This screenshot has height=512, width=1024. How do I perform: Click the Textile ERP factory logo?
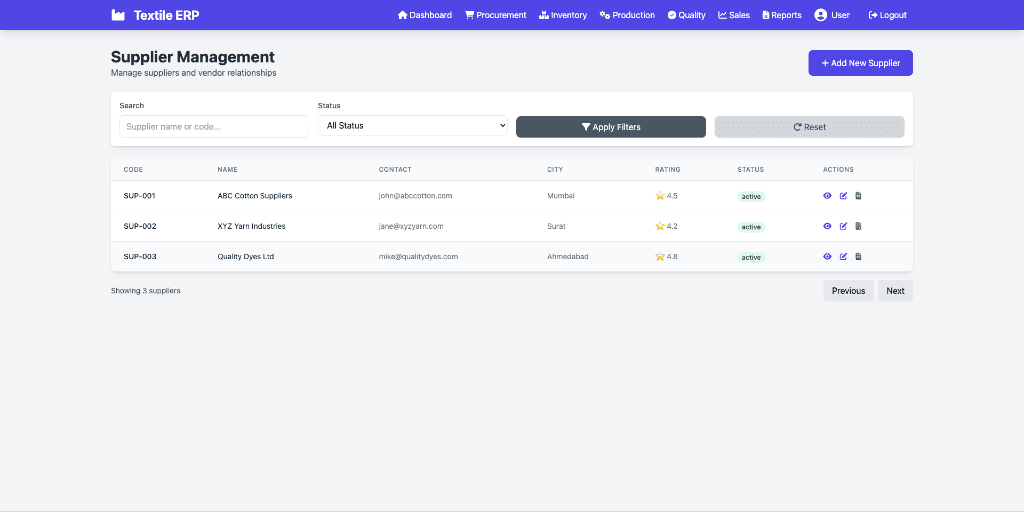click(x=118, y=15)
